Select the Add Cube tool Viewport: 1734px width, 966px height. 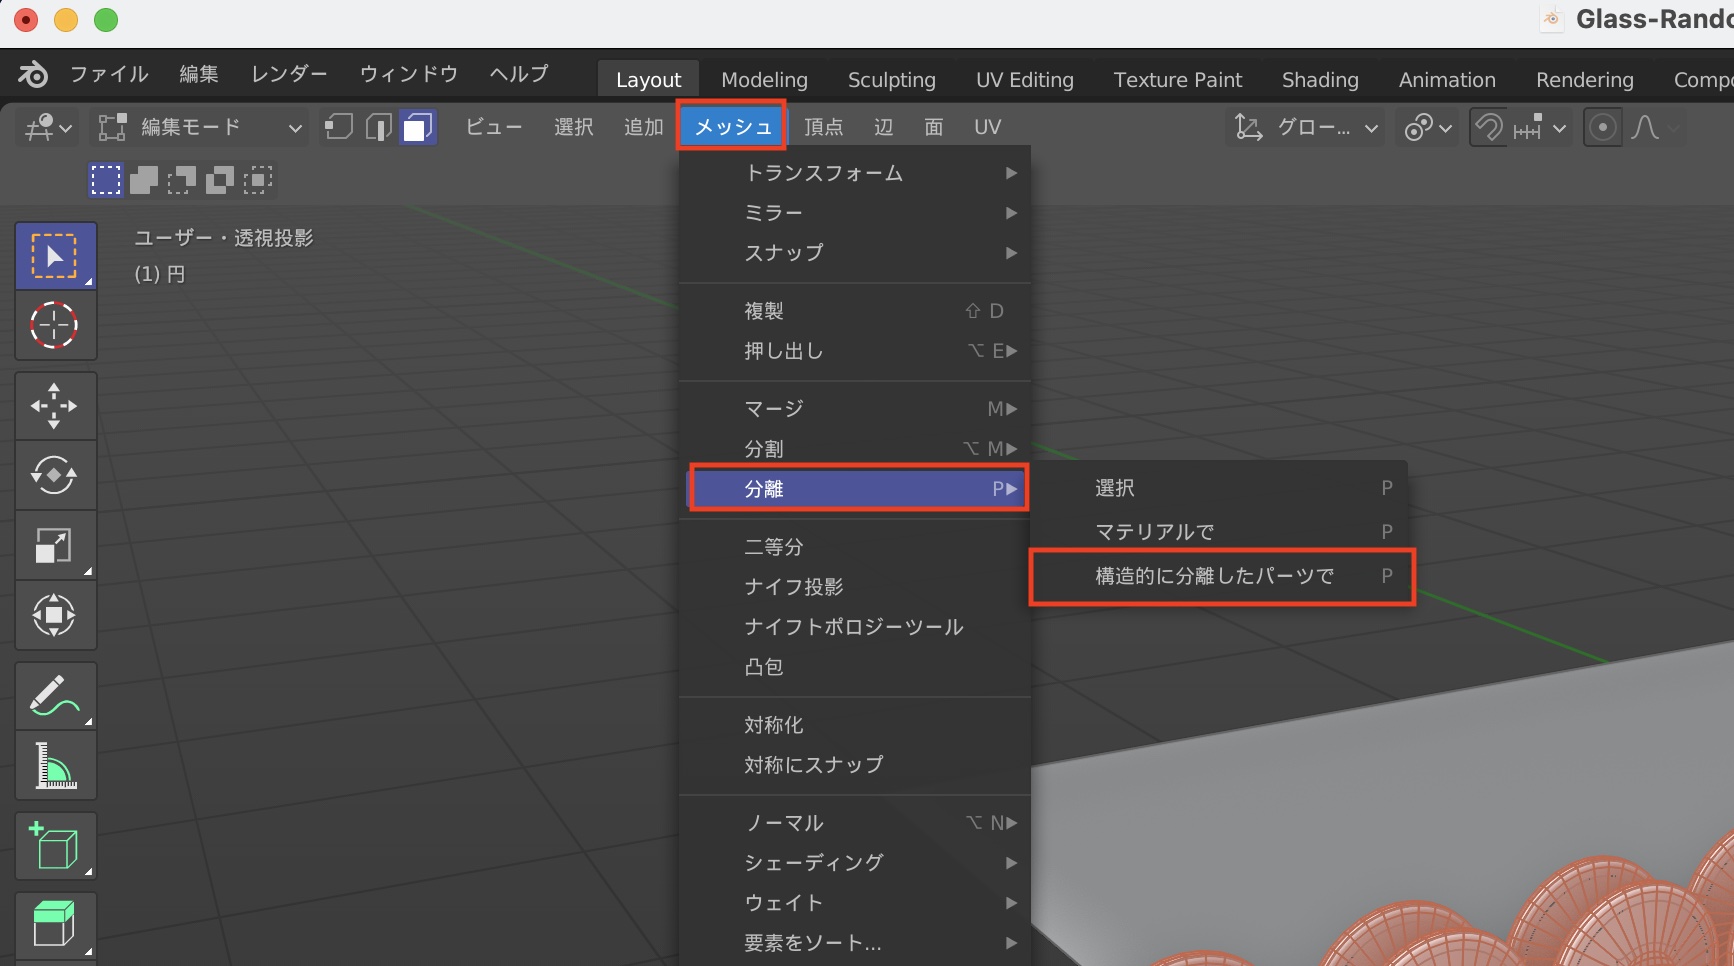point(54,846)
